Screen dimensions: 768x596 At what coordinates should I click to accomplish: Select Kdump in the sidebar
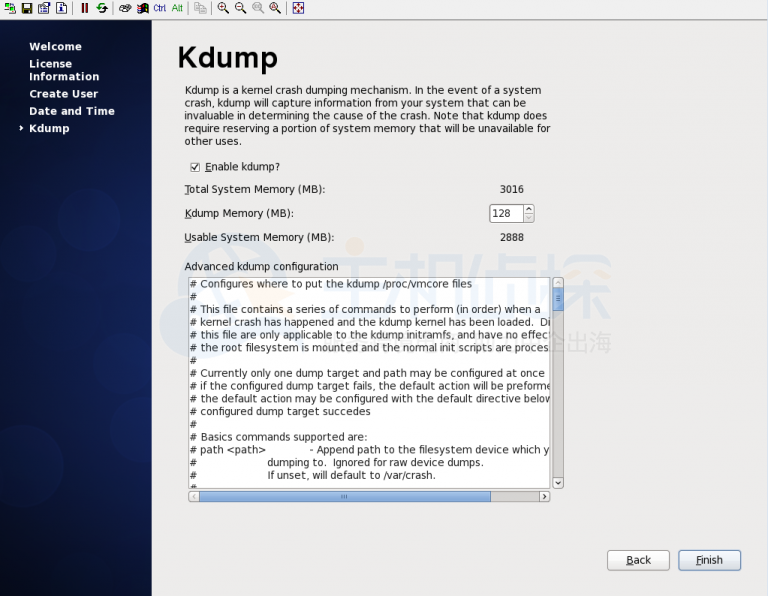49,128
